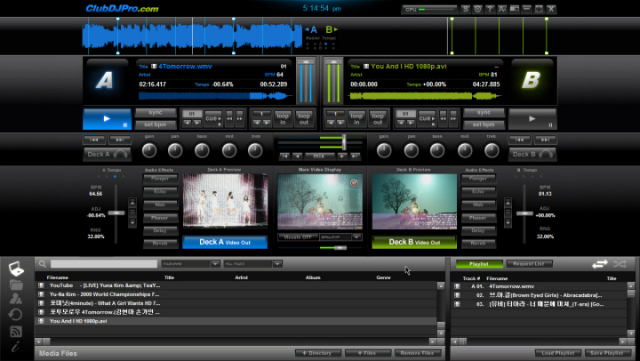Image resolution: width=640 pixels, height=361 pixels.
Task: Toggle Deck A Phaser effect
Action: click(160, 218)
